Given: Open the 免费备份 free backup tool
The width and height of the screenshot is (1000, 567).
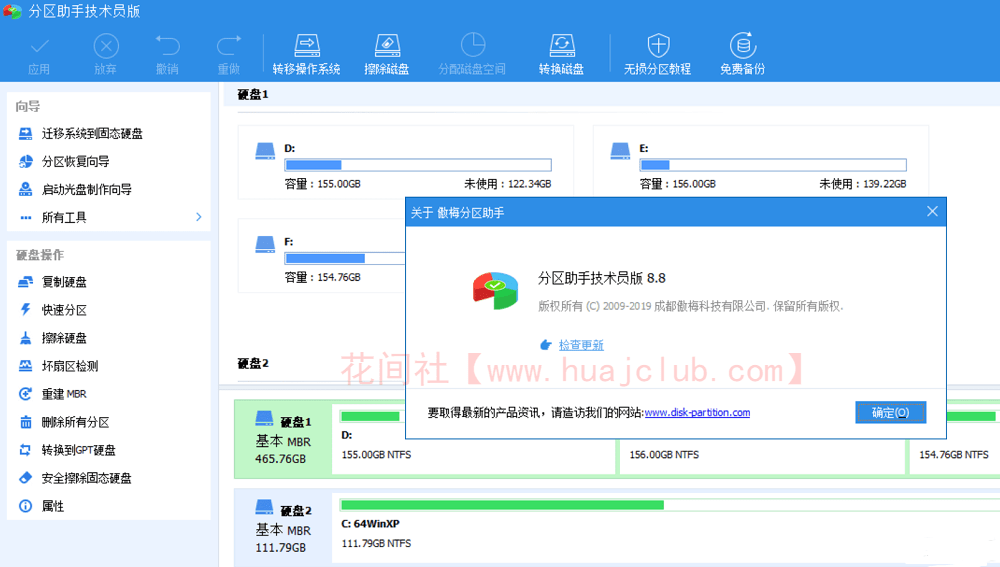Looking at the screenshot, I should pyautogui.click(x=742, y=54).
